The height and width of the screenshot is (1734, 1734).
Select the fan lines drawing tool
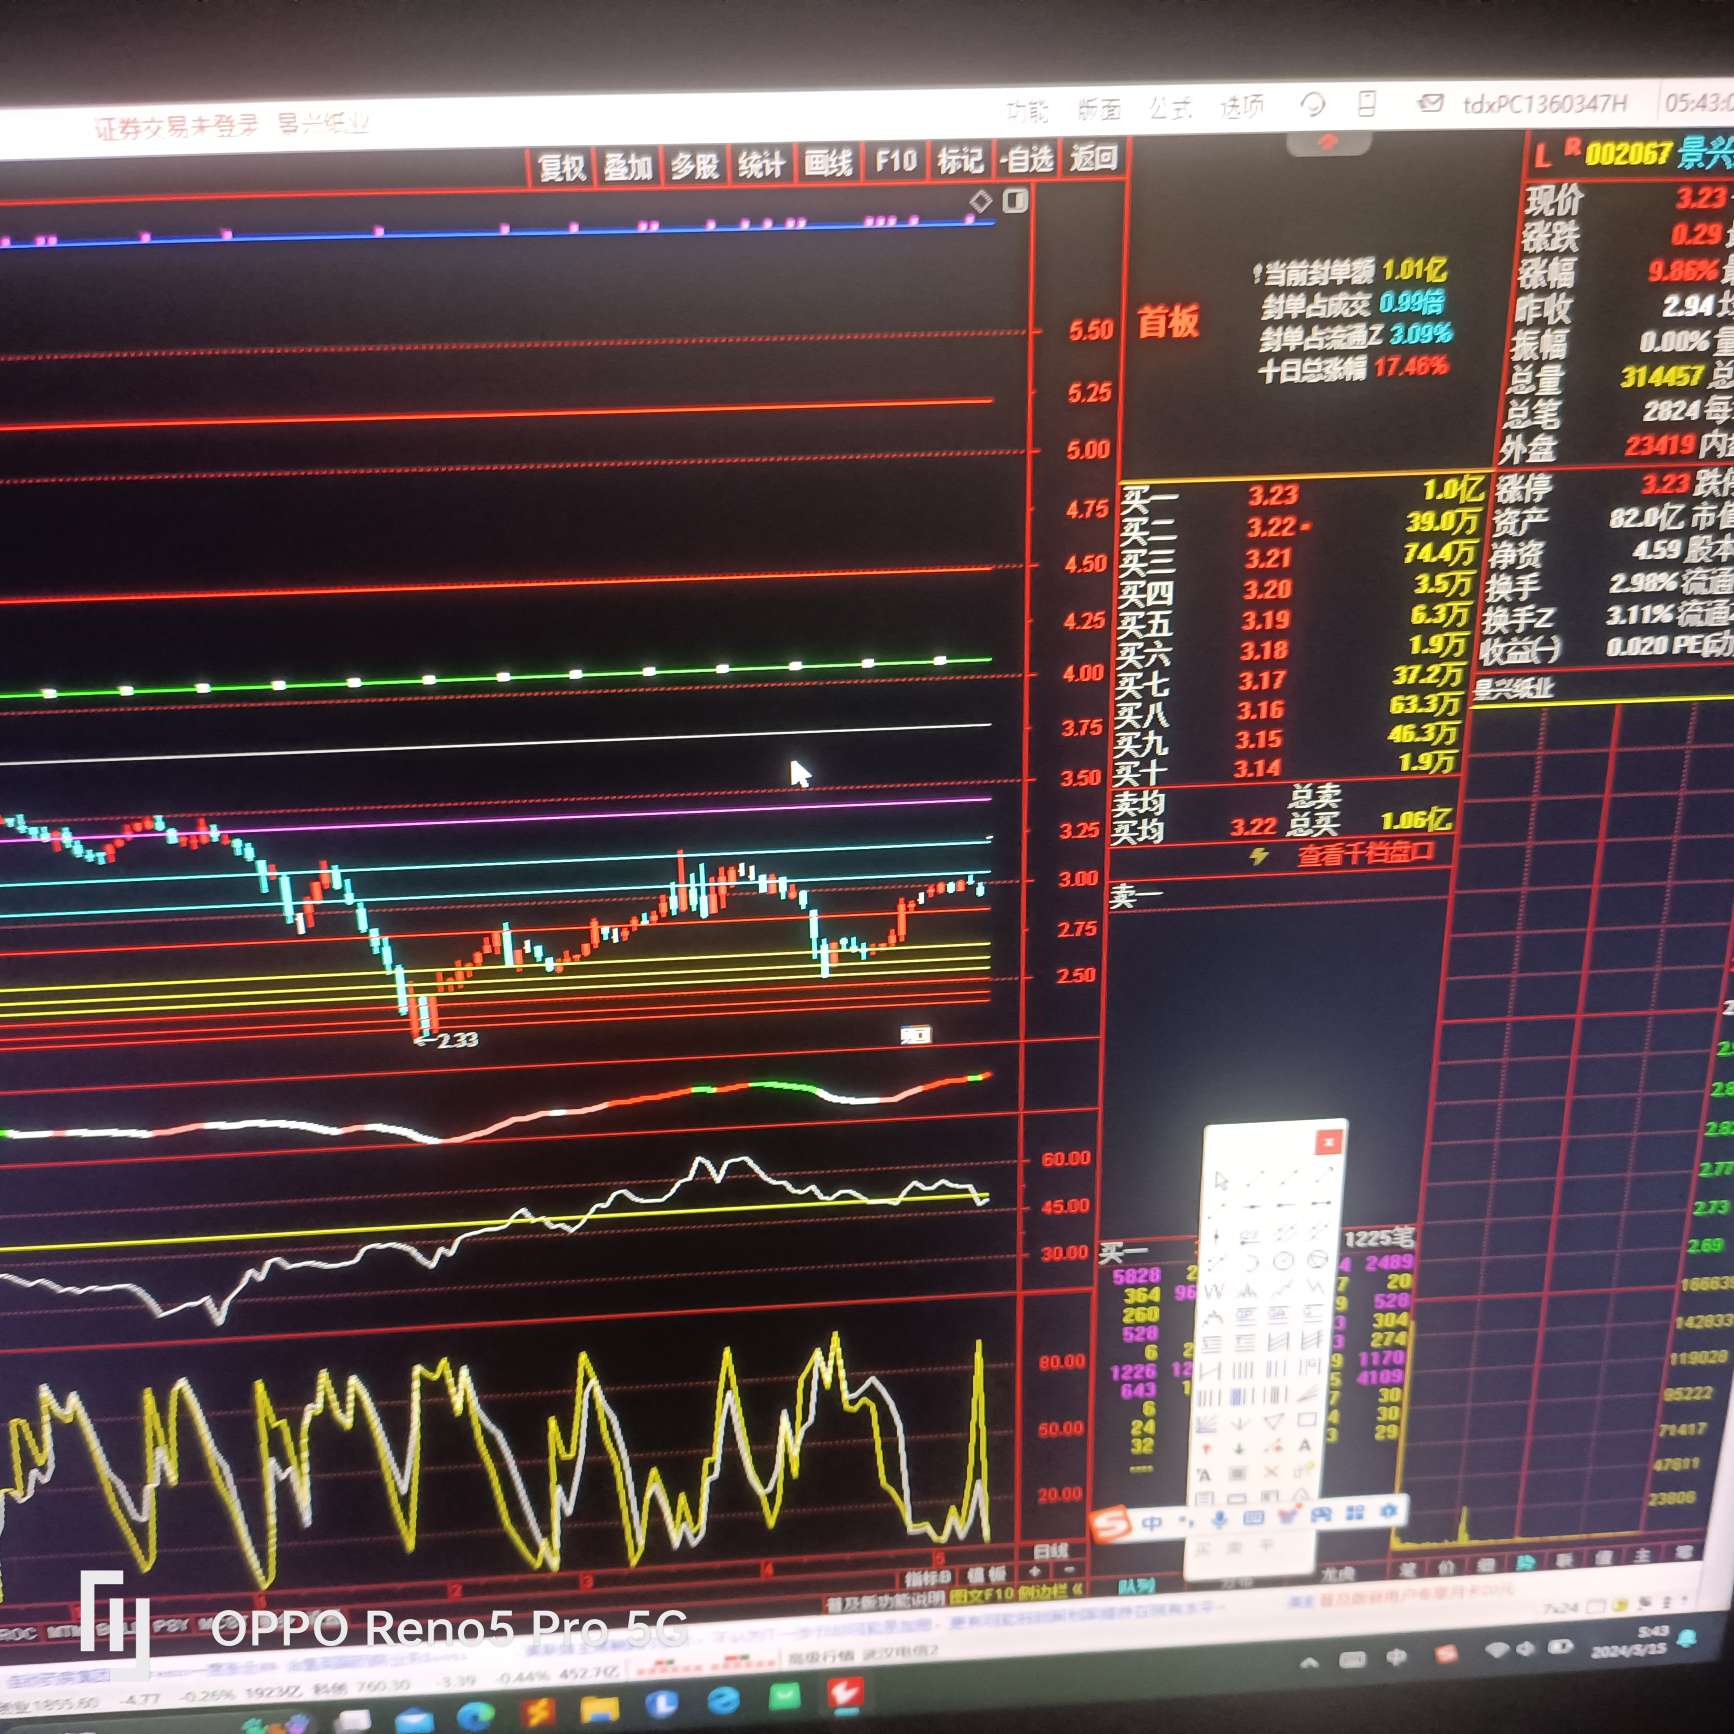1207,1424
